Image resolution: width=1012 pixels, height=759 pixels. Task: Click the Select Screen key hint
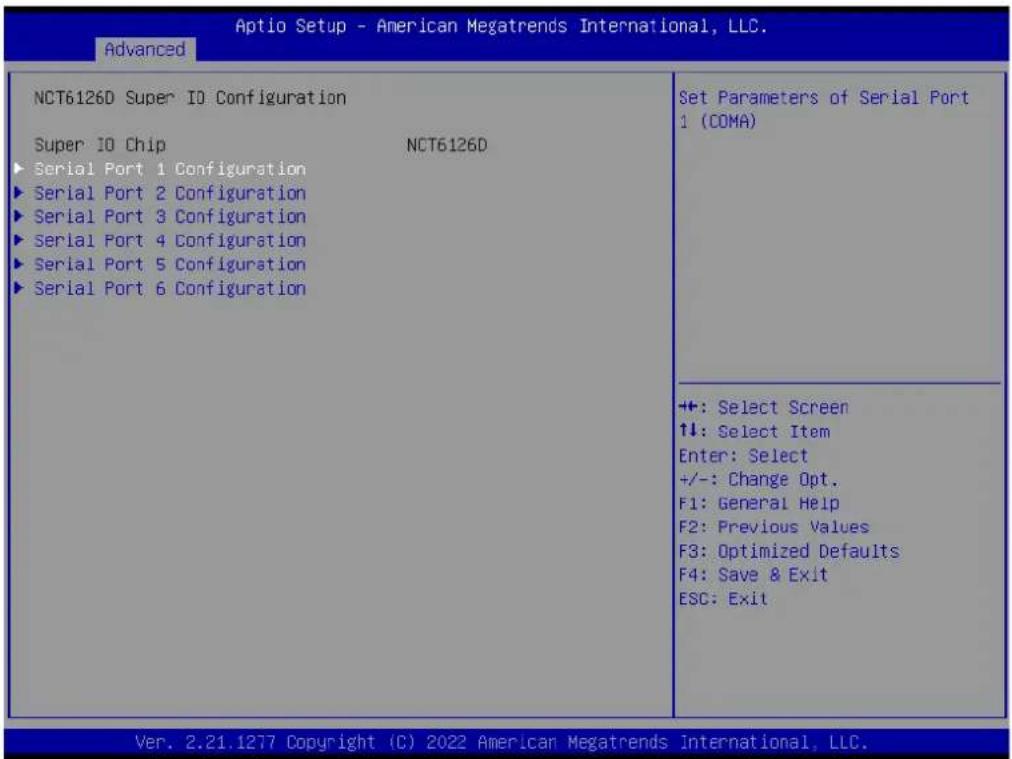click(764, 408)
